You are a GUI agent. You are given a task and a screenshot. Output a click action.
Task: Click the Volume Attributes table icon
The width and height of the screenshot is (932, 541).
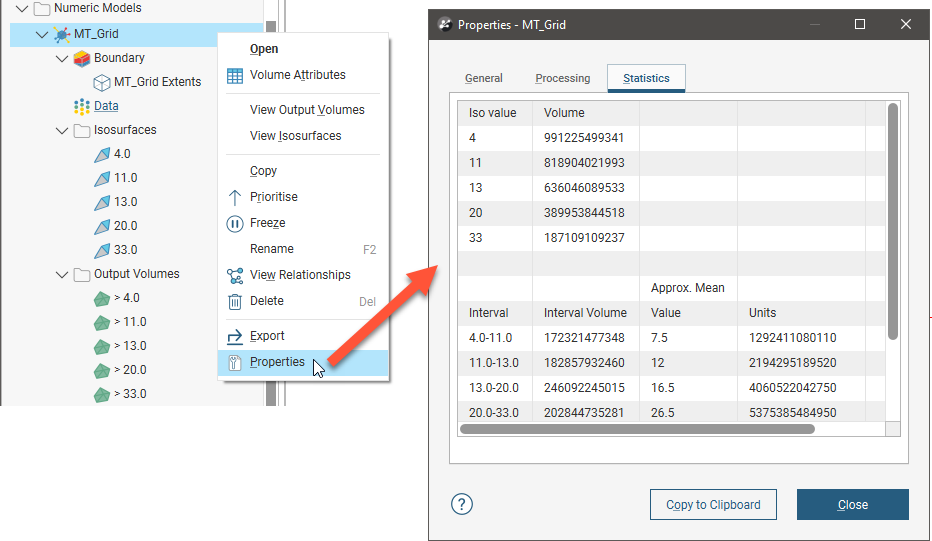coord(235,75)
